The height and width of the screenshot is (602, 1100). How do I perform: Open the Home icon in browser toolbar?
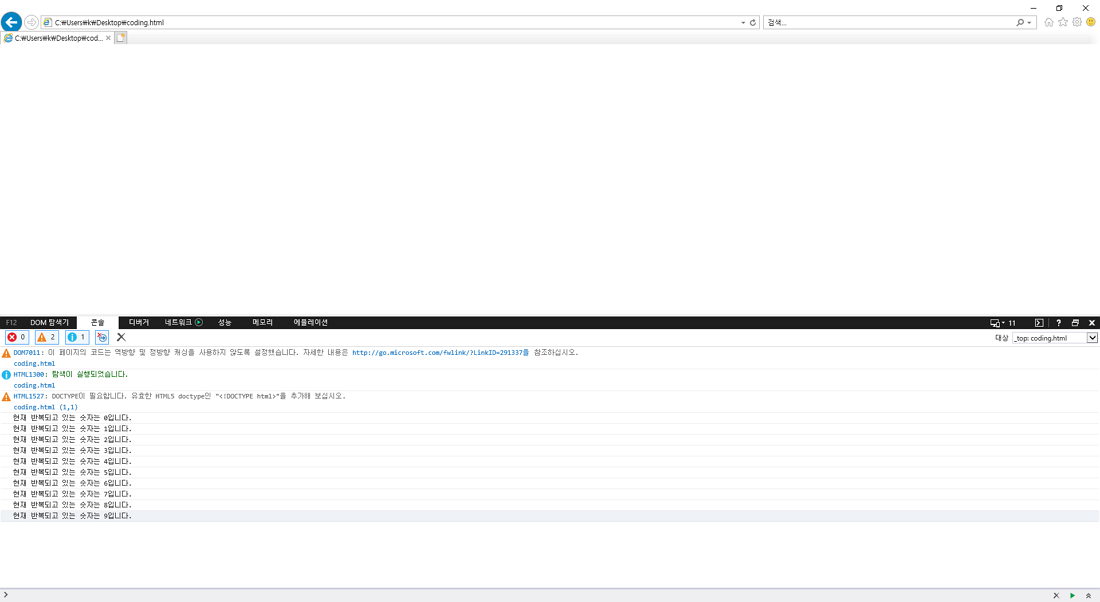point(1049,22)
